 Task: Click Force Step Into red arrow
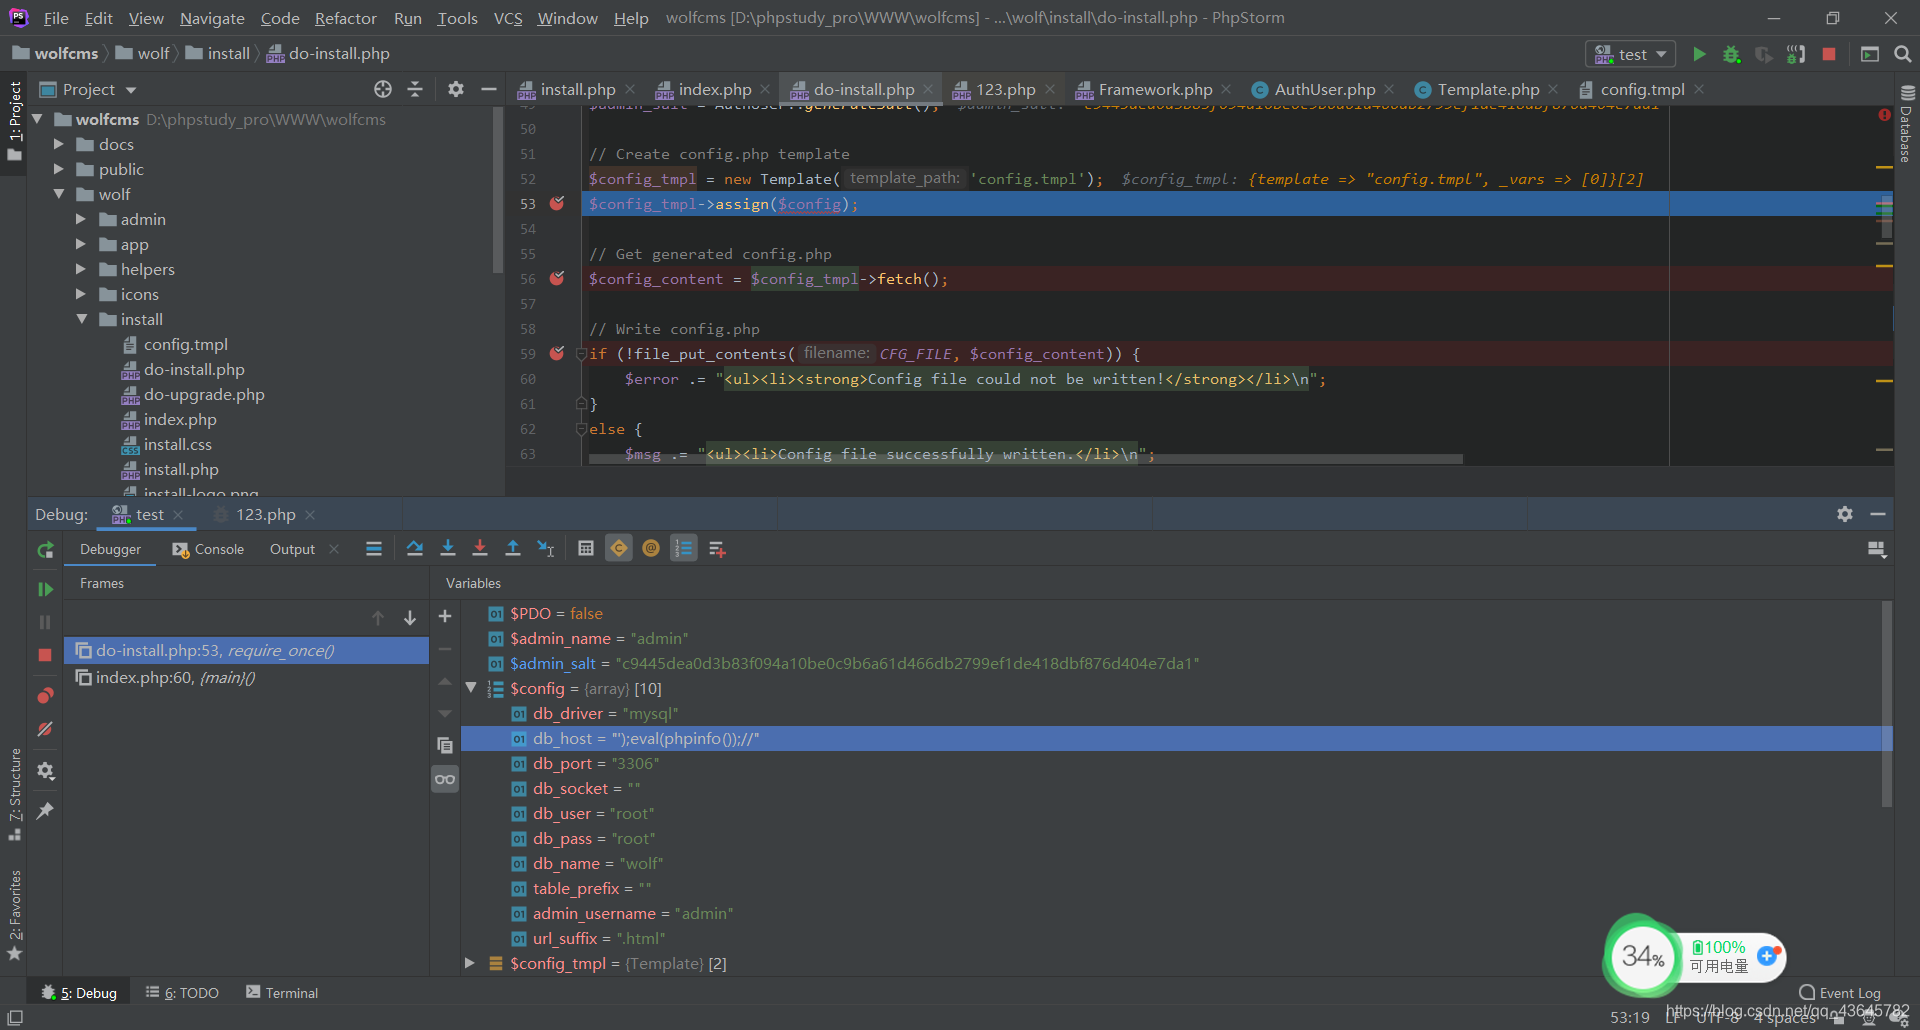[480, 548]
